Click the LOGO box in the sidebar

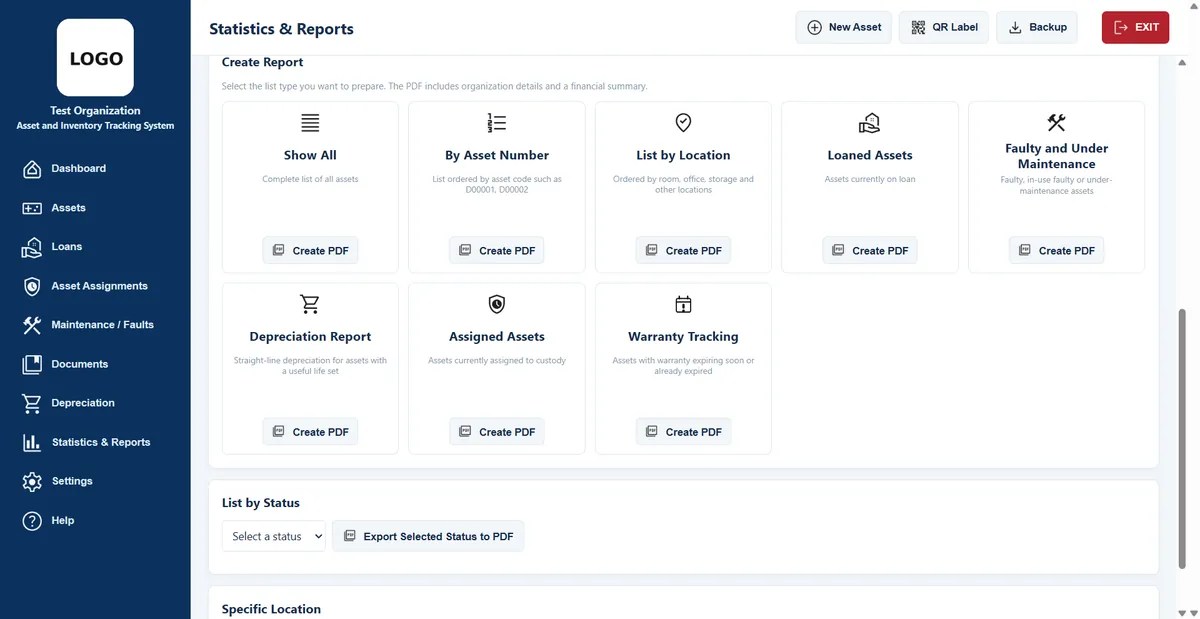click(95, 58)
